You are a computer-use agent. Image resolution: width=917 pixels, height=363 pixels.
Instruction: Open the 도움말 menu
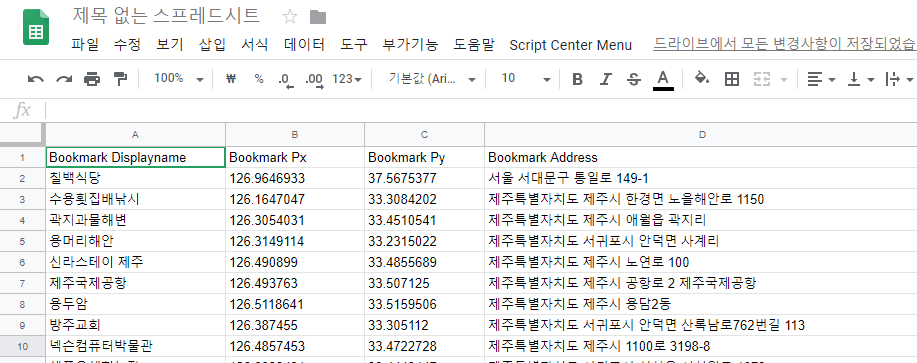(x=474, y=45)
